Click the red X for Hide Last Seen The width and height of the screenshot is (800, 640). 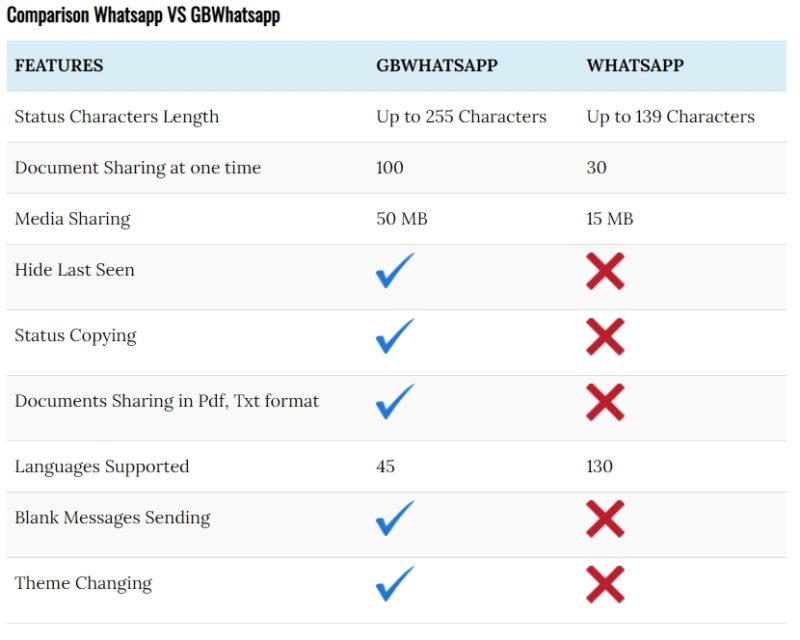[x=605, y=271]
